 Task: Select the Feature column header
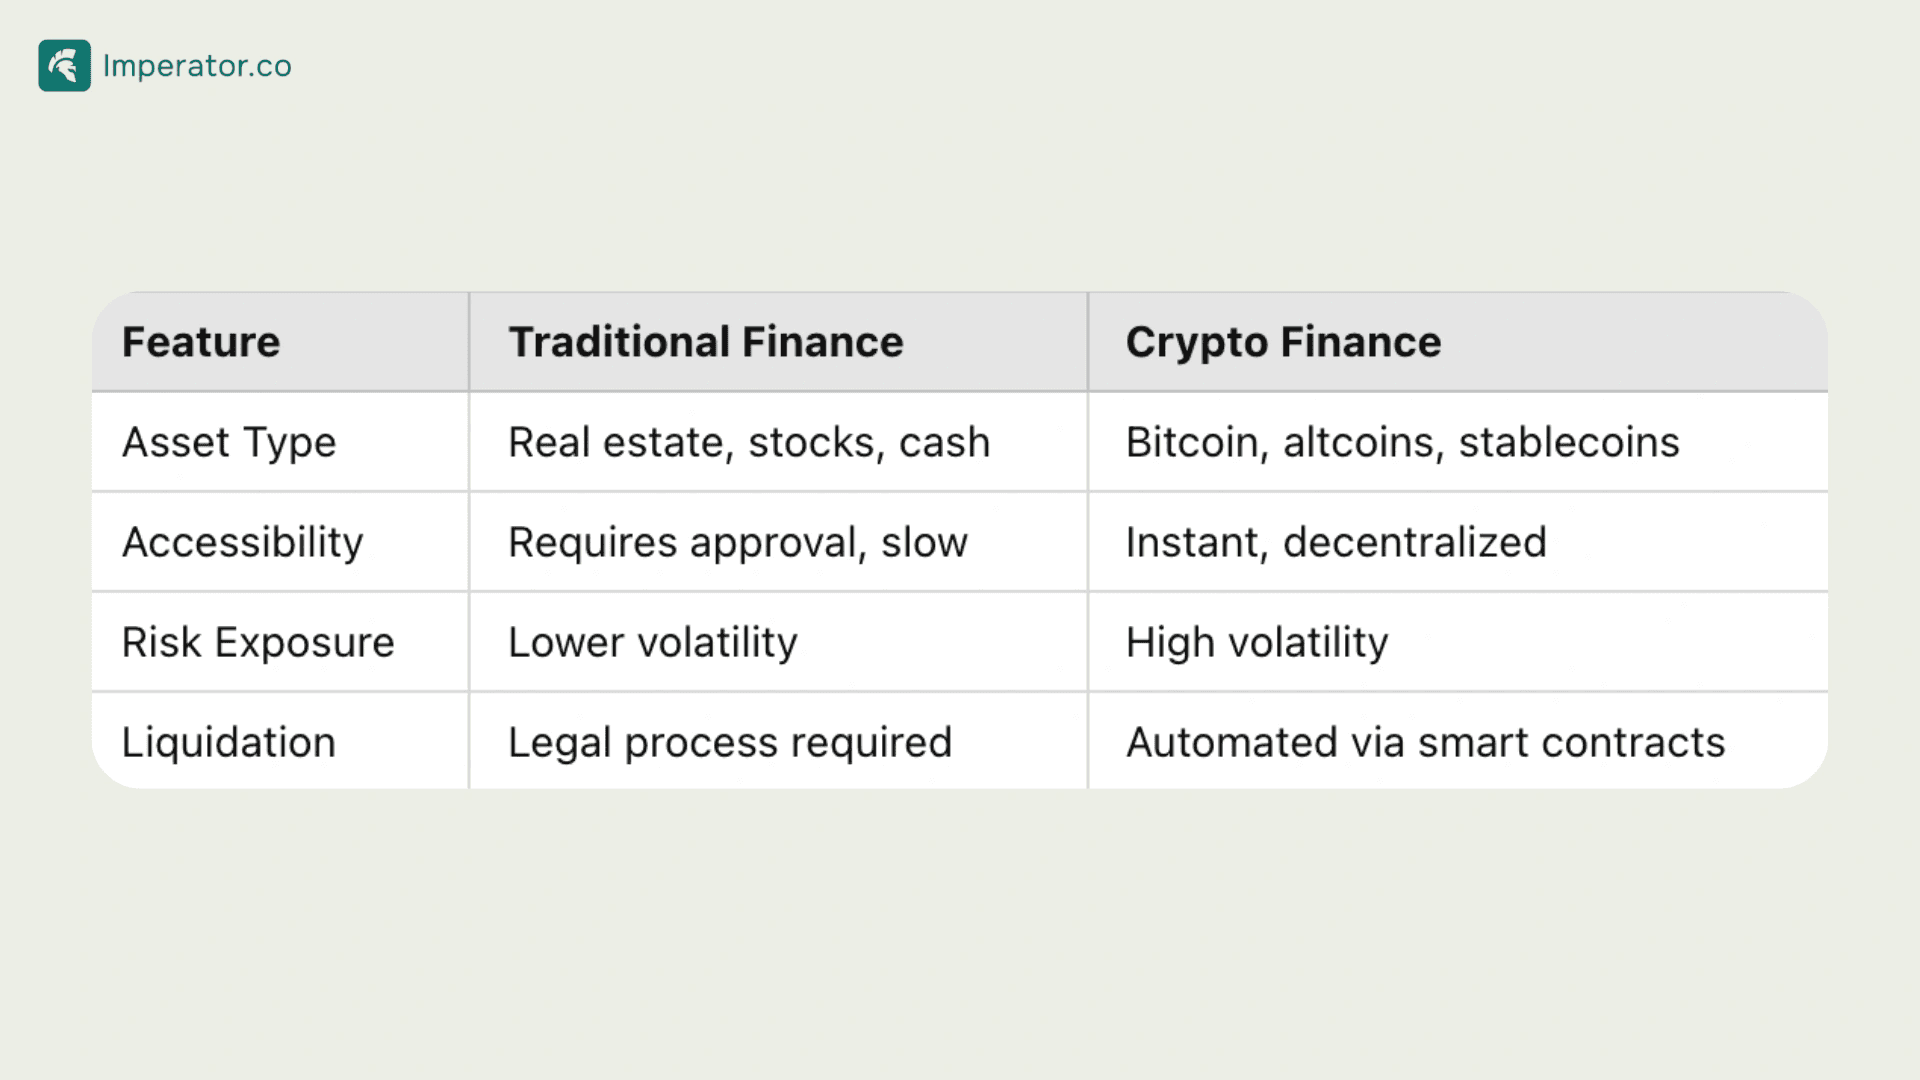pyautogui.click(x=201, y=342)
